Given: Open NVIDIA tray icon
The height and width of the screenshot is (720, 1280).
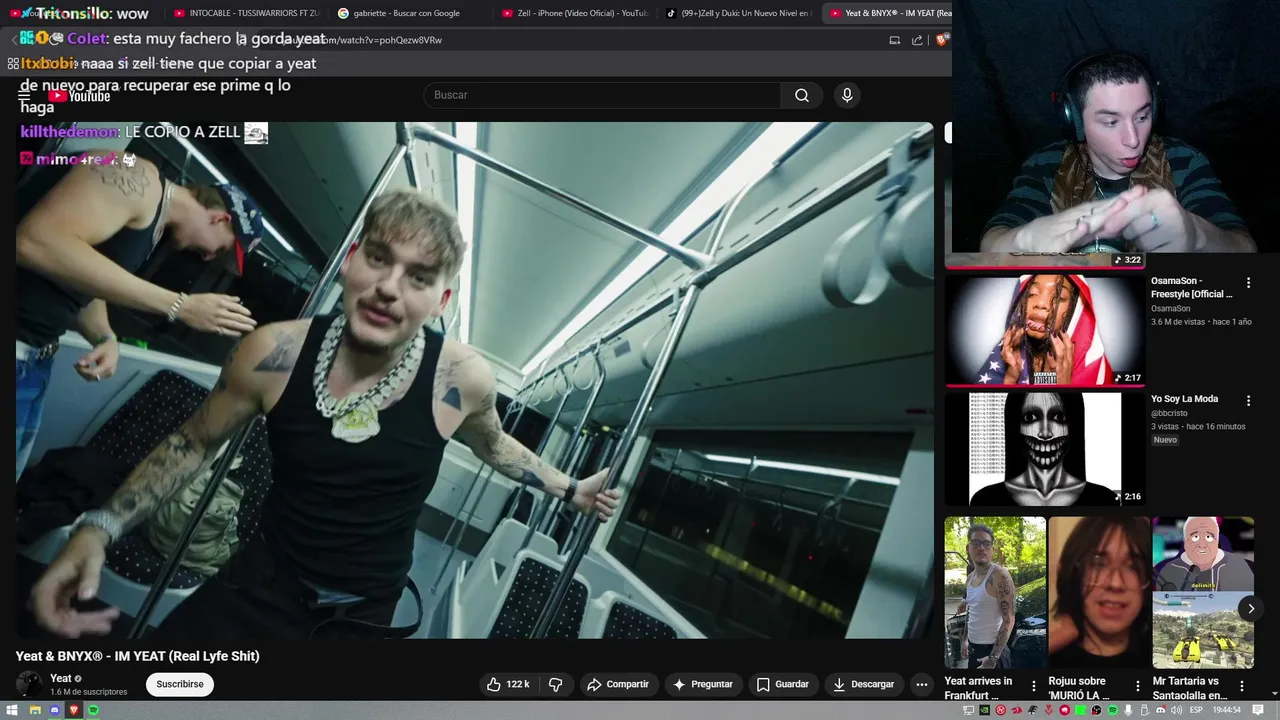Looking at the screenshot, I should pyautogui.click(x=984, y=710).
